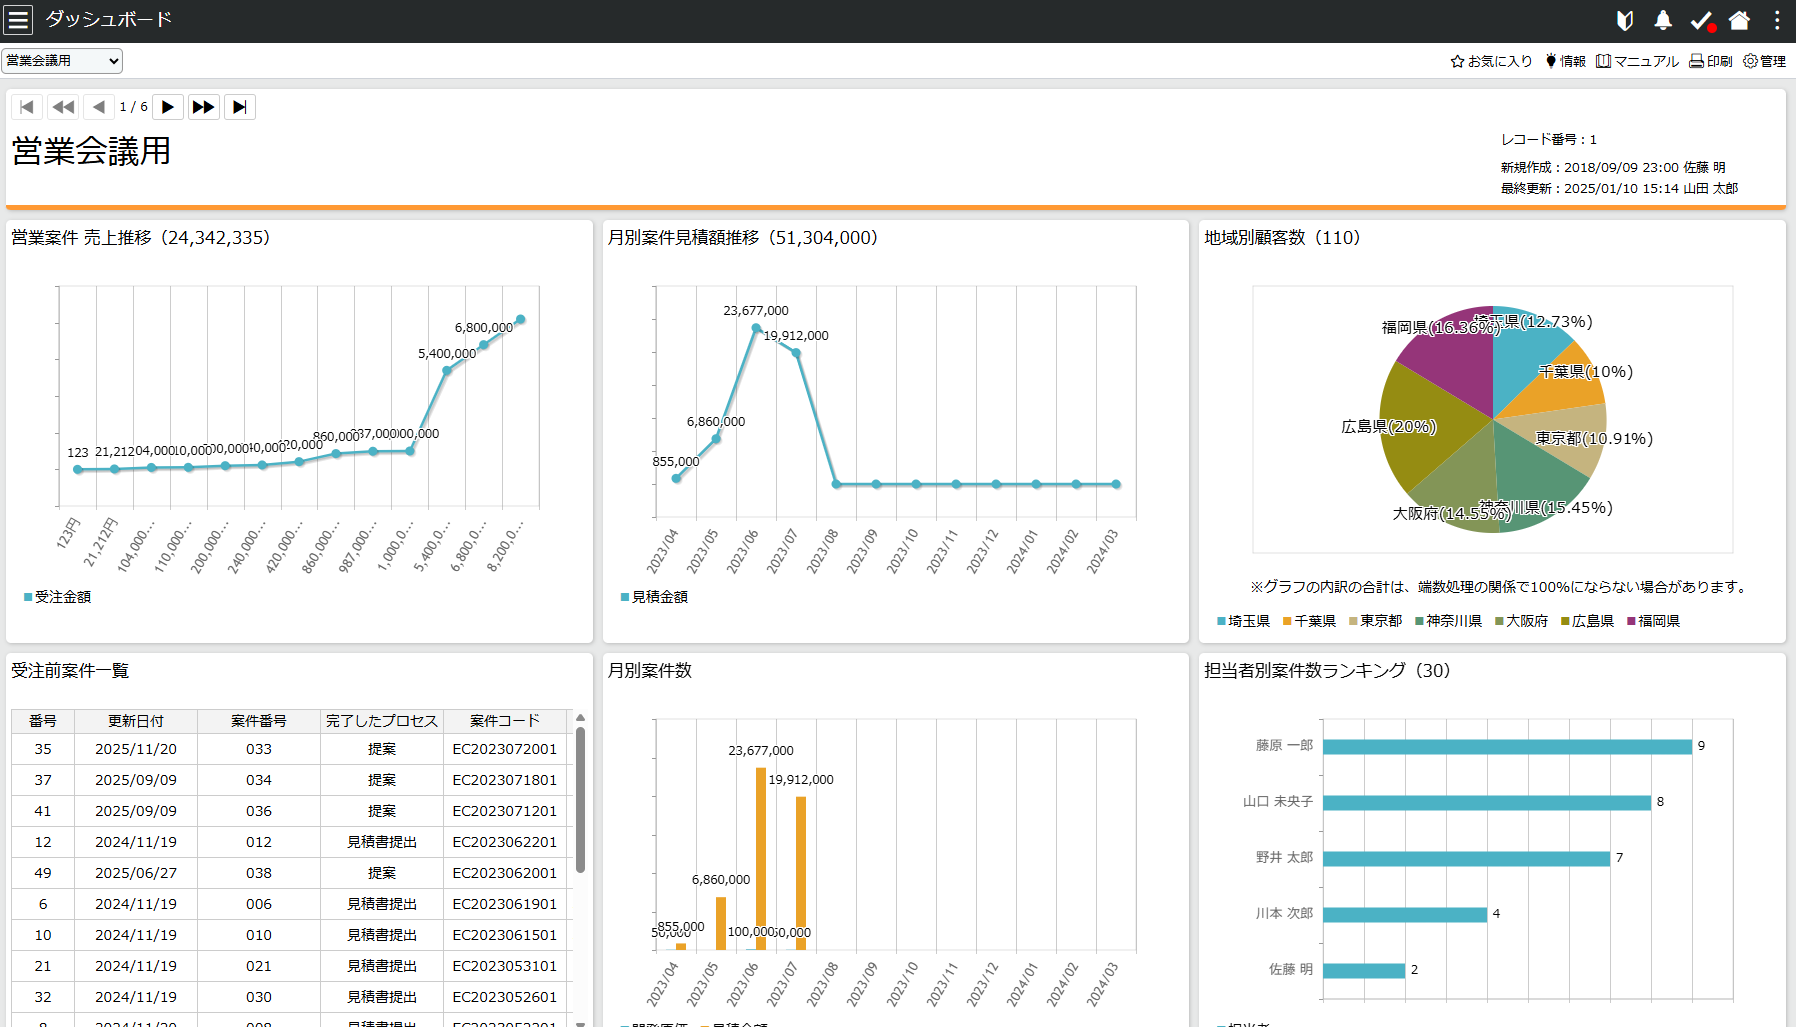Open the マニュアル menu item
The height and width of the screenshot is (1027, 1796).
coord(1637,61)
